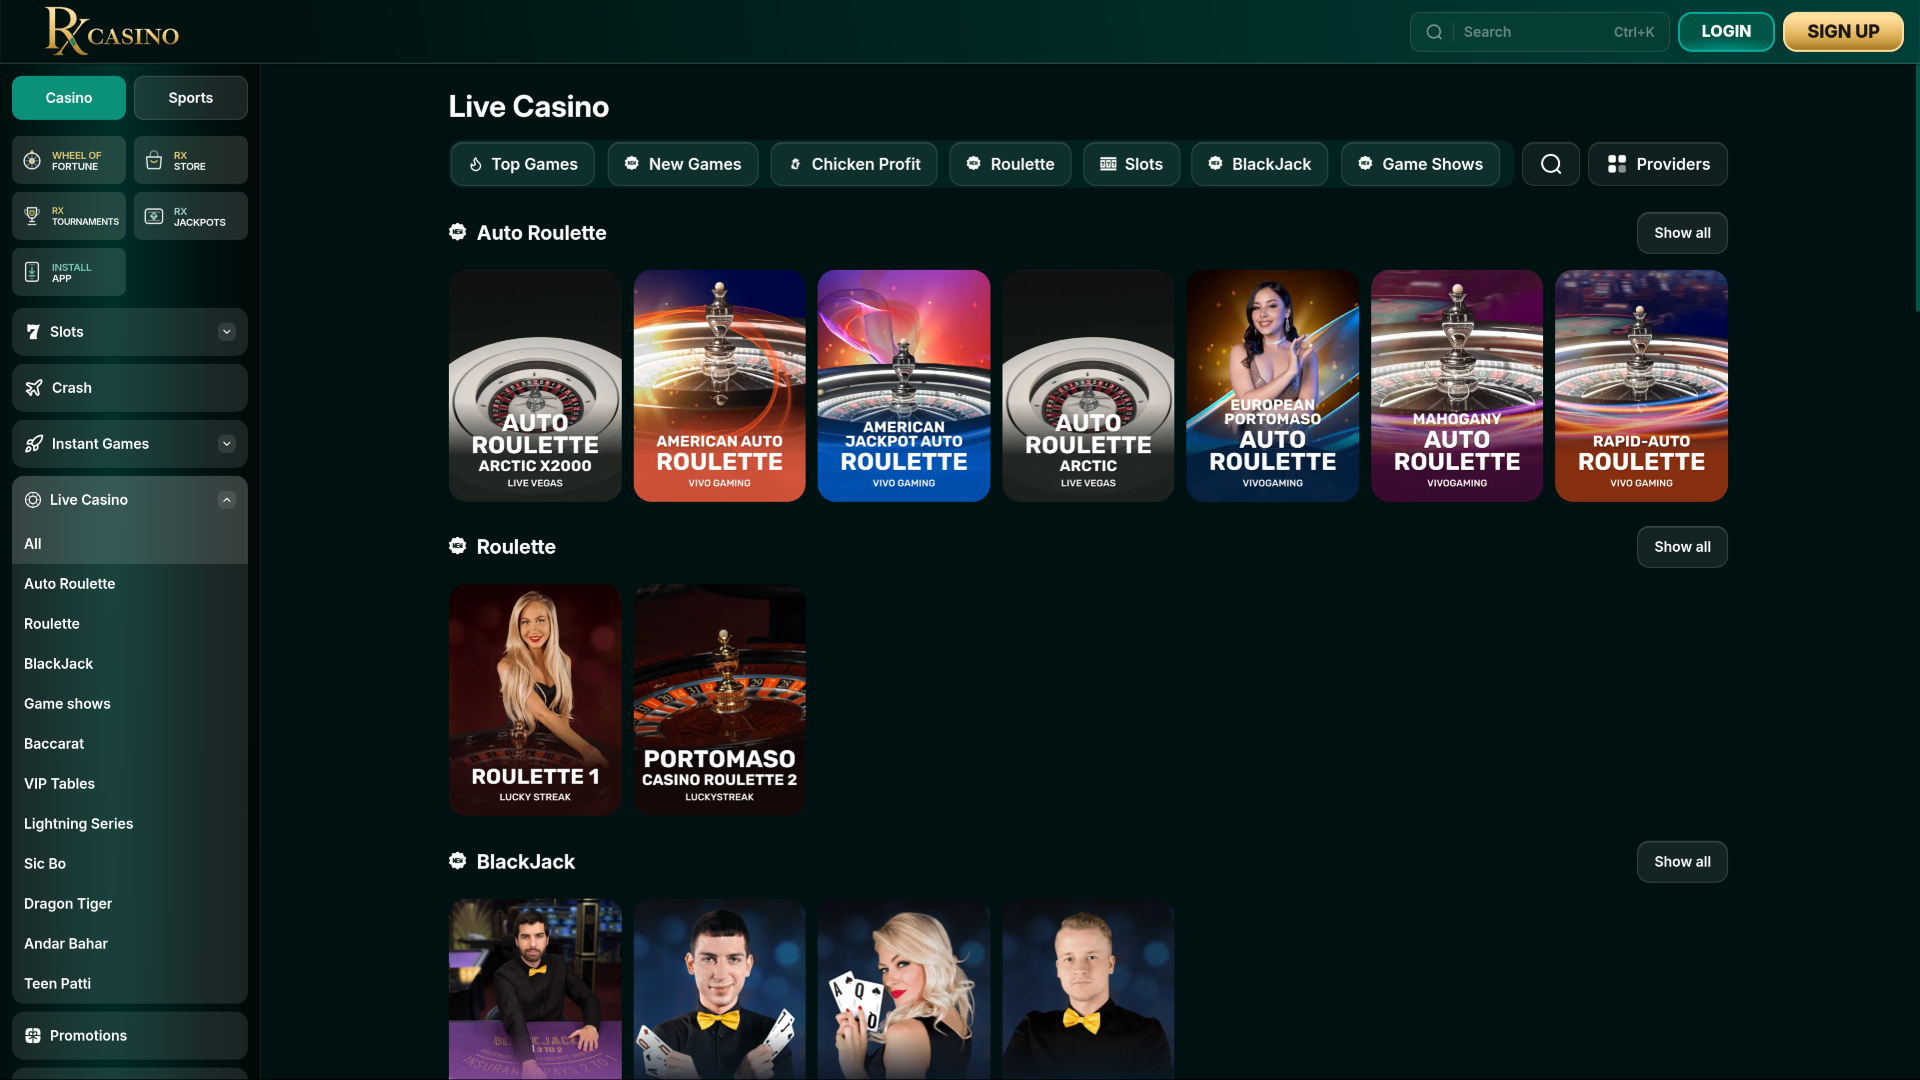Screen dimensions: 1920x1080
Task: Click the RX Casino logo
Action: click(112, 31)
